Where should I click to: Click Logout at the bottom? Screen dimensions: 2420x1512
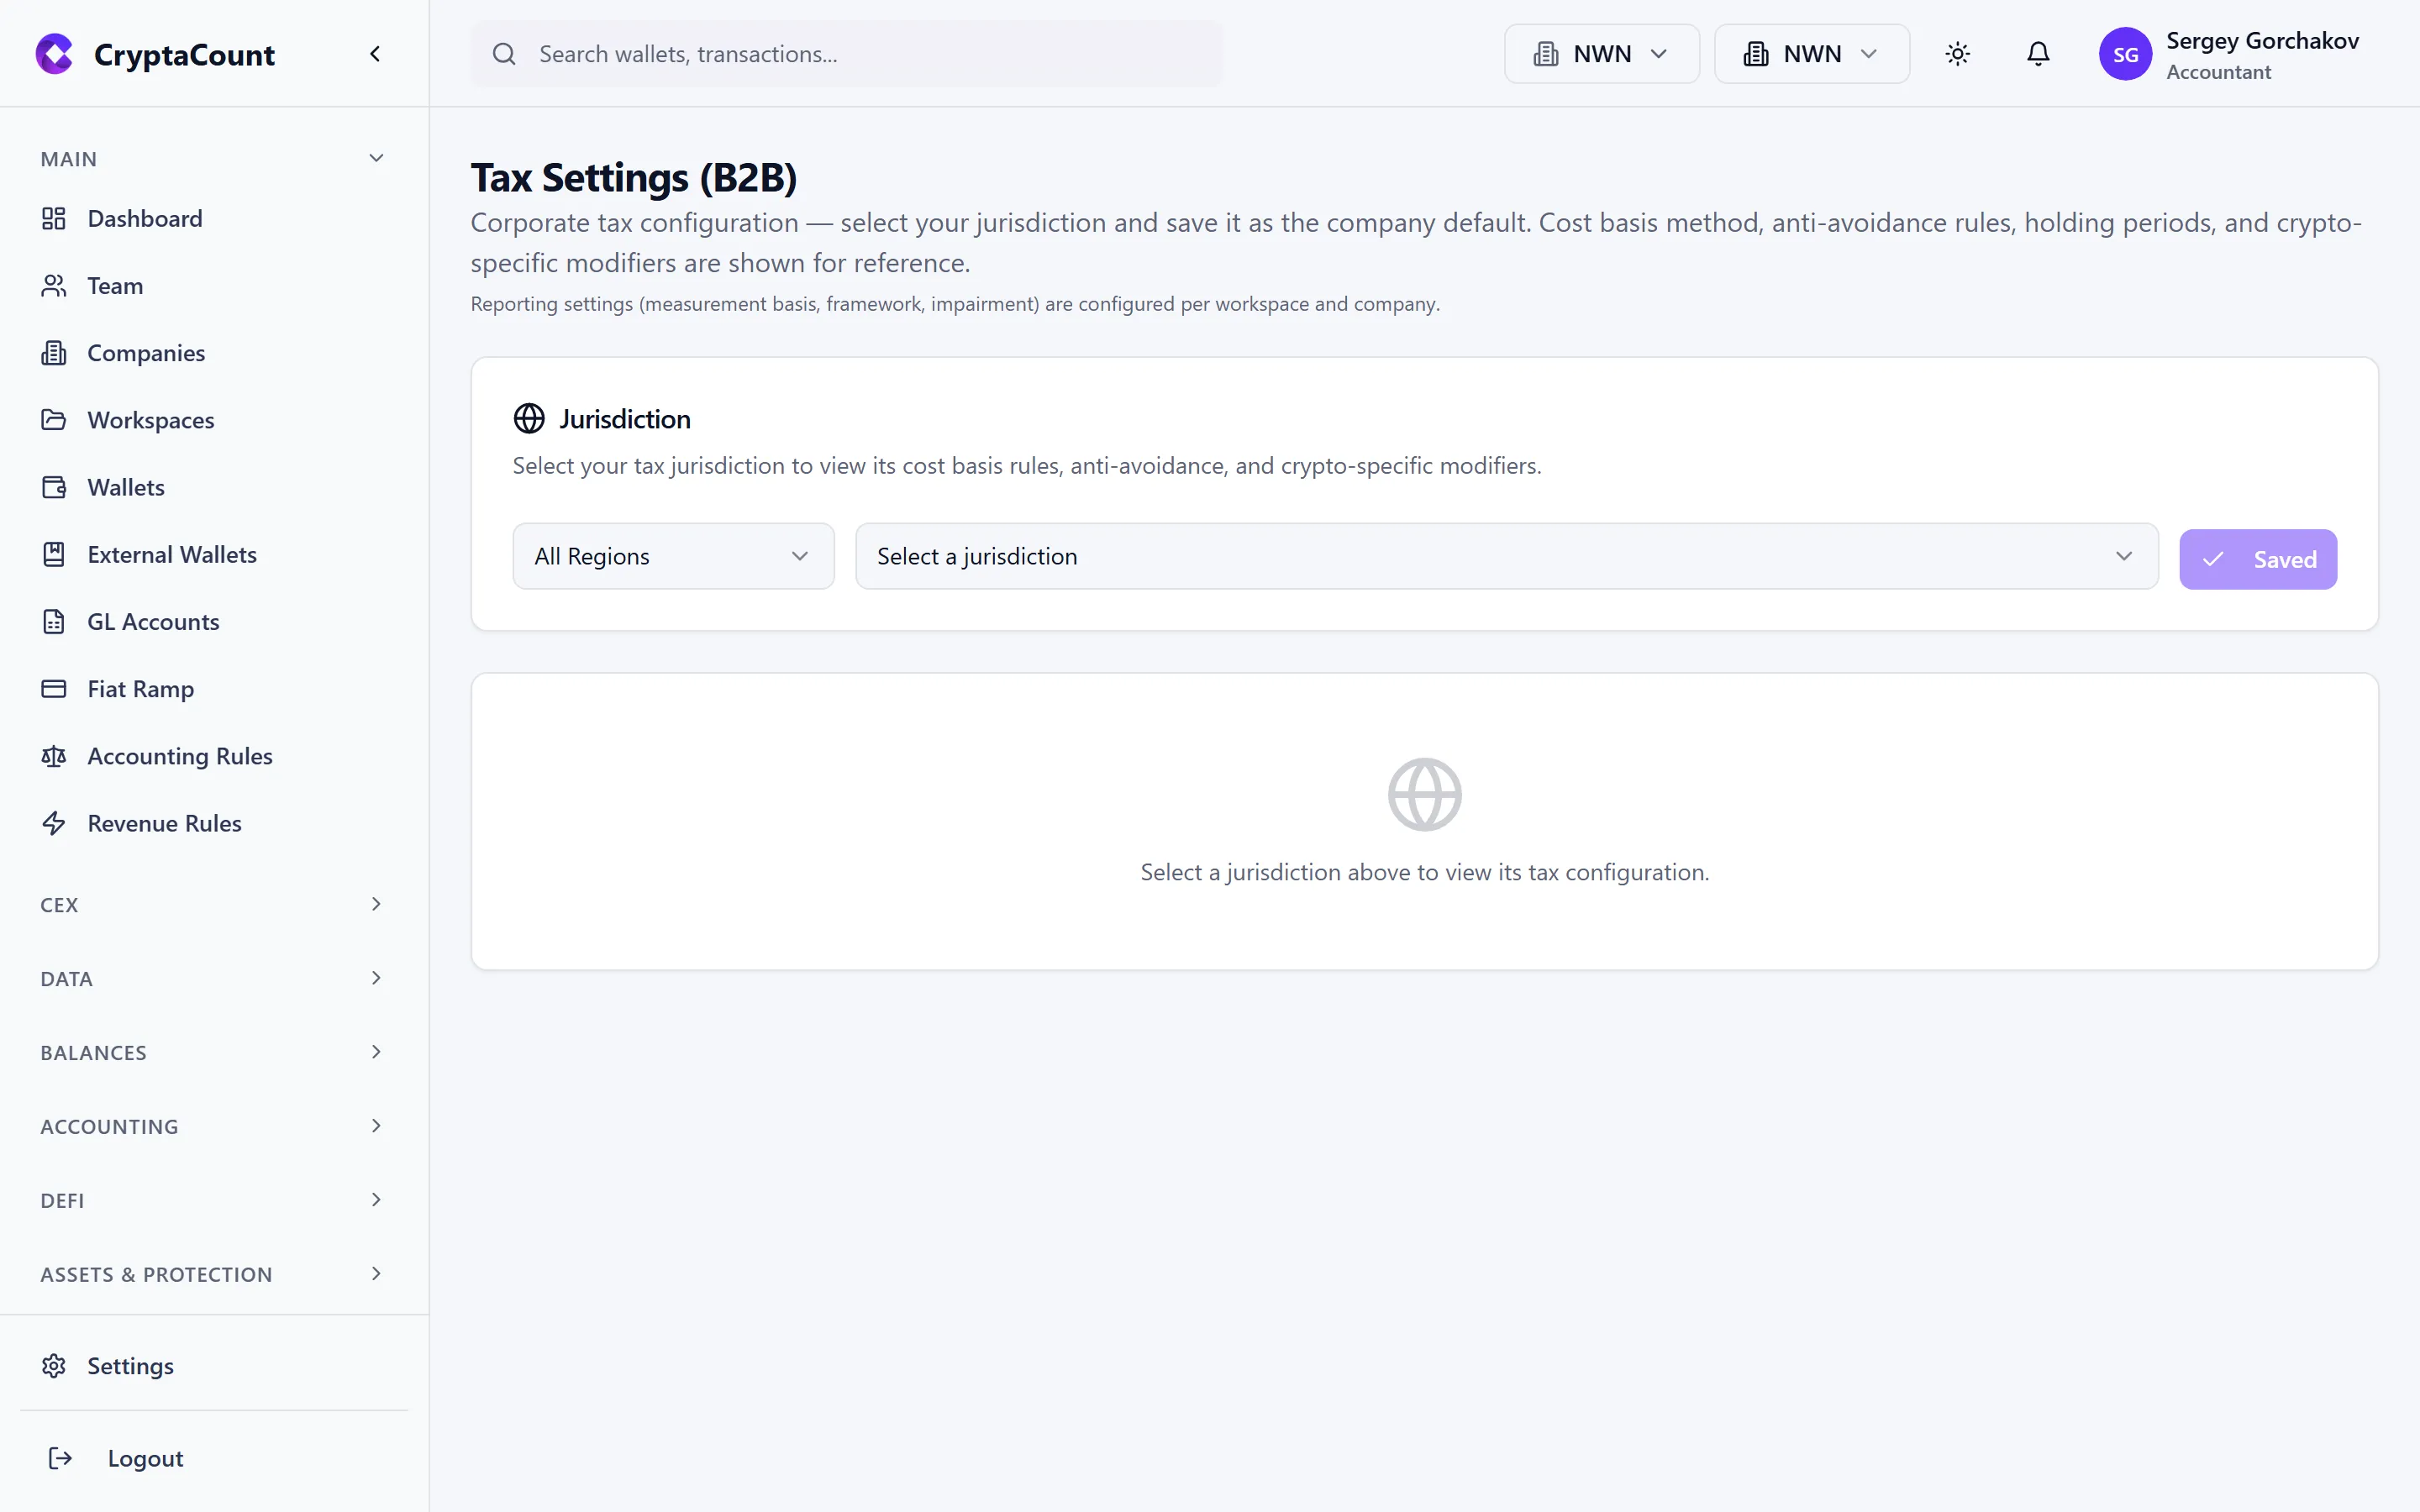coord(145,1458)
